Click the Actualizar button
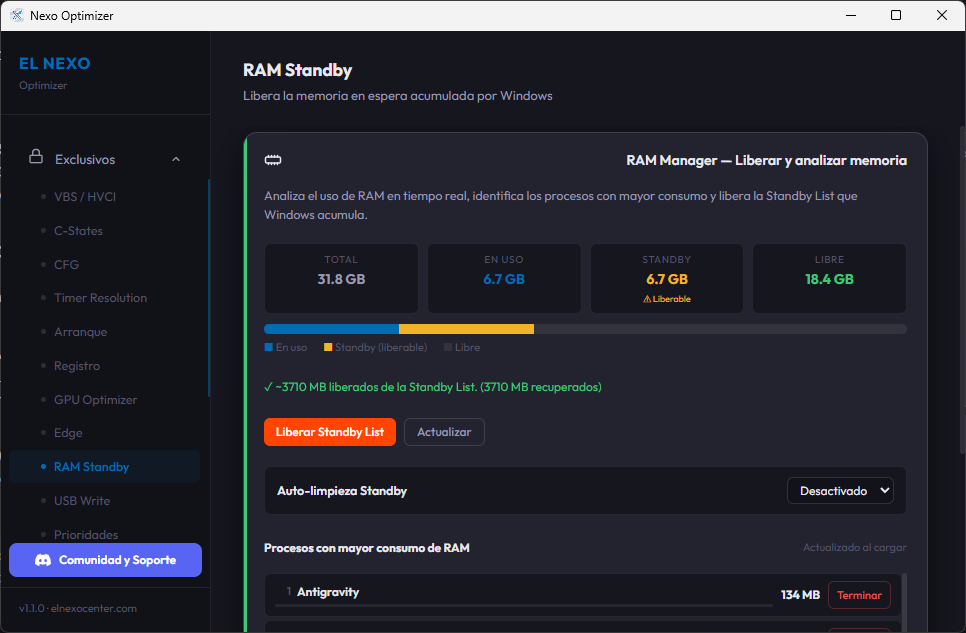The height and width of the screenshot is (633, 966). [444, 432]
